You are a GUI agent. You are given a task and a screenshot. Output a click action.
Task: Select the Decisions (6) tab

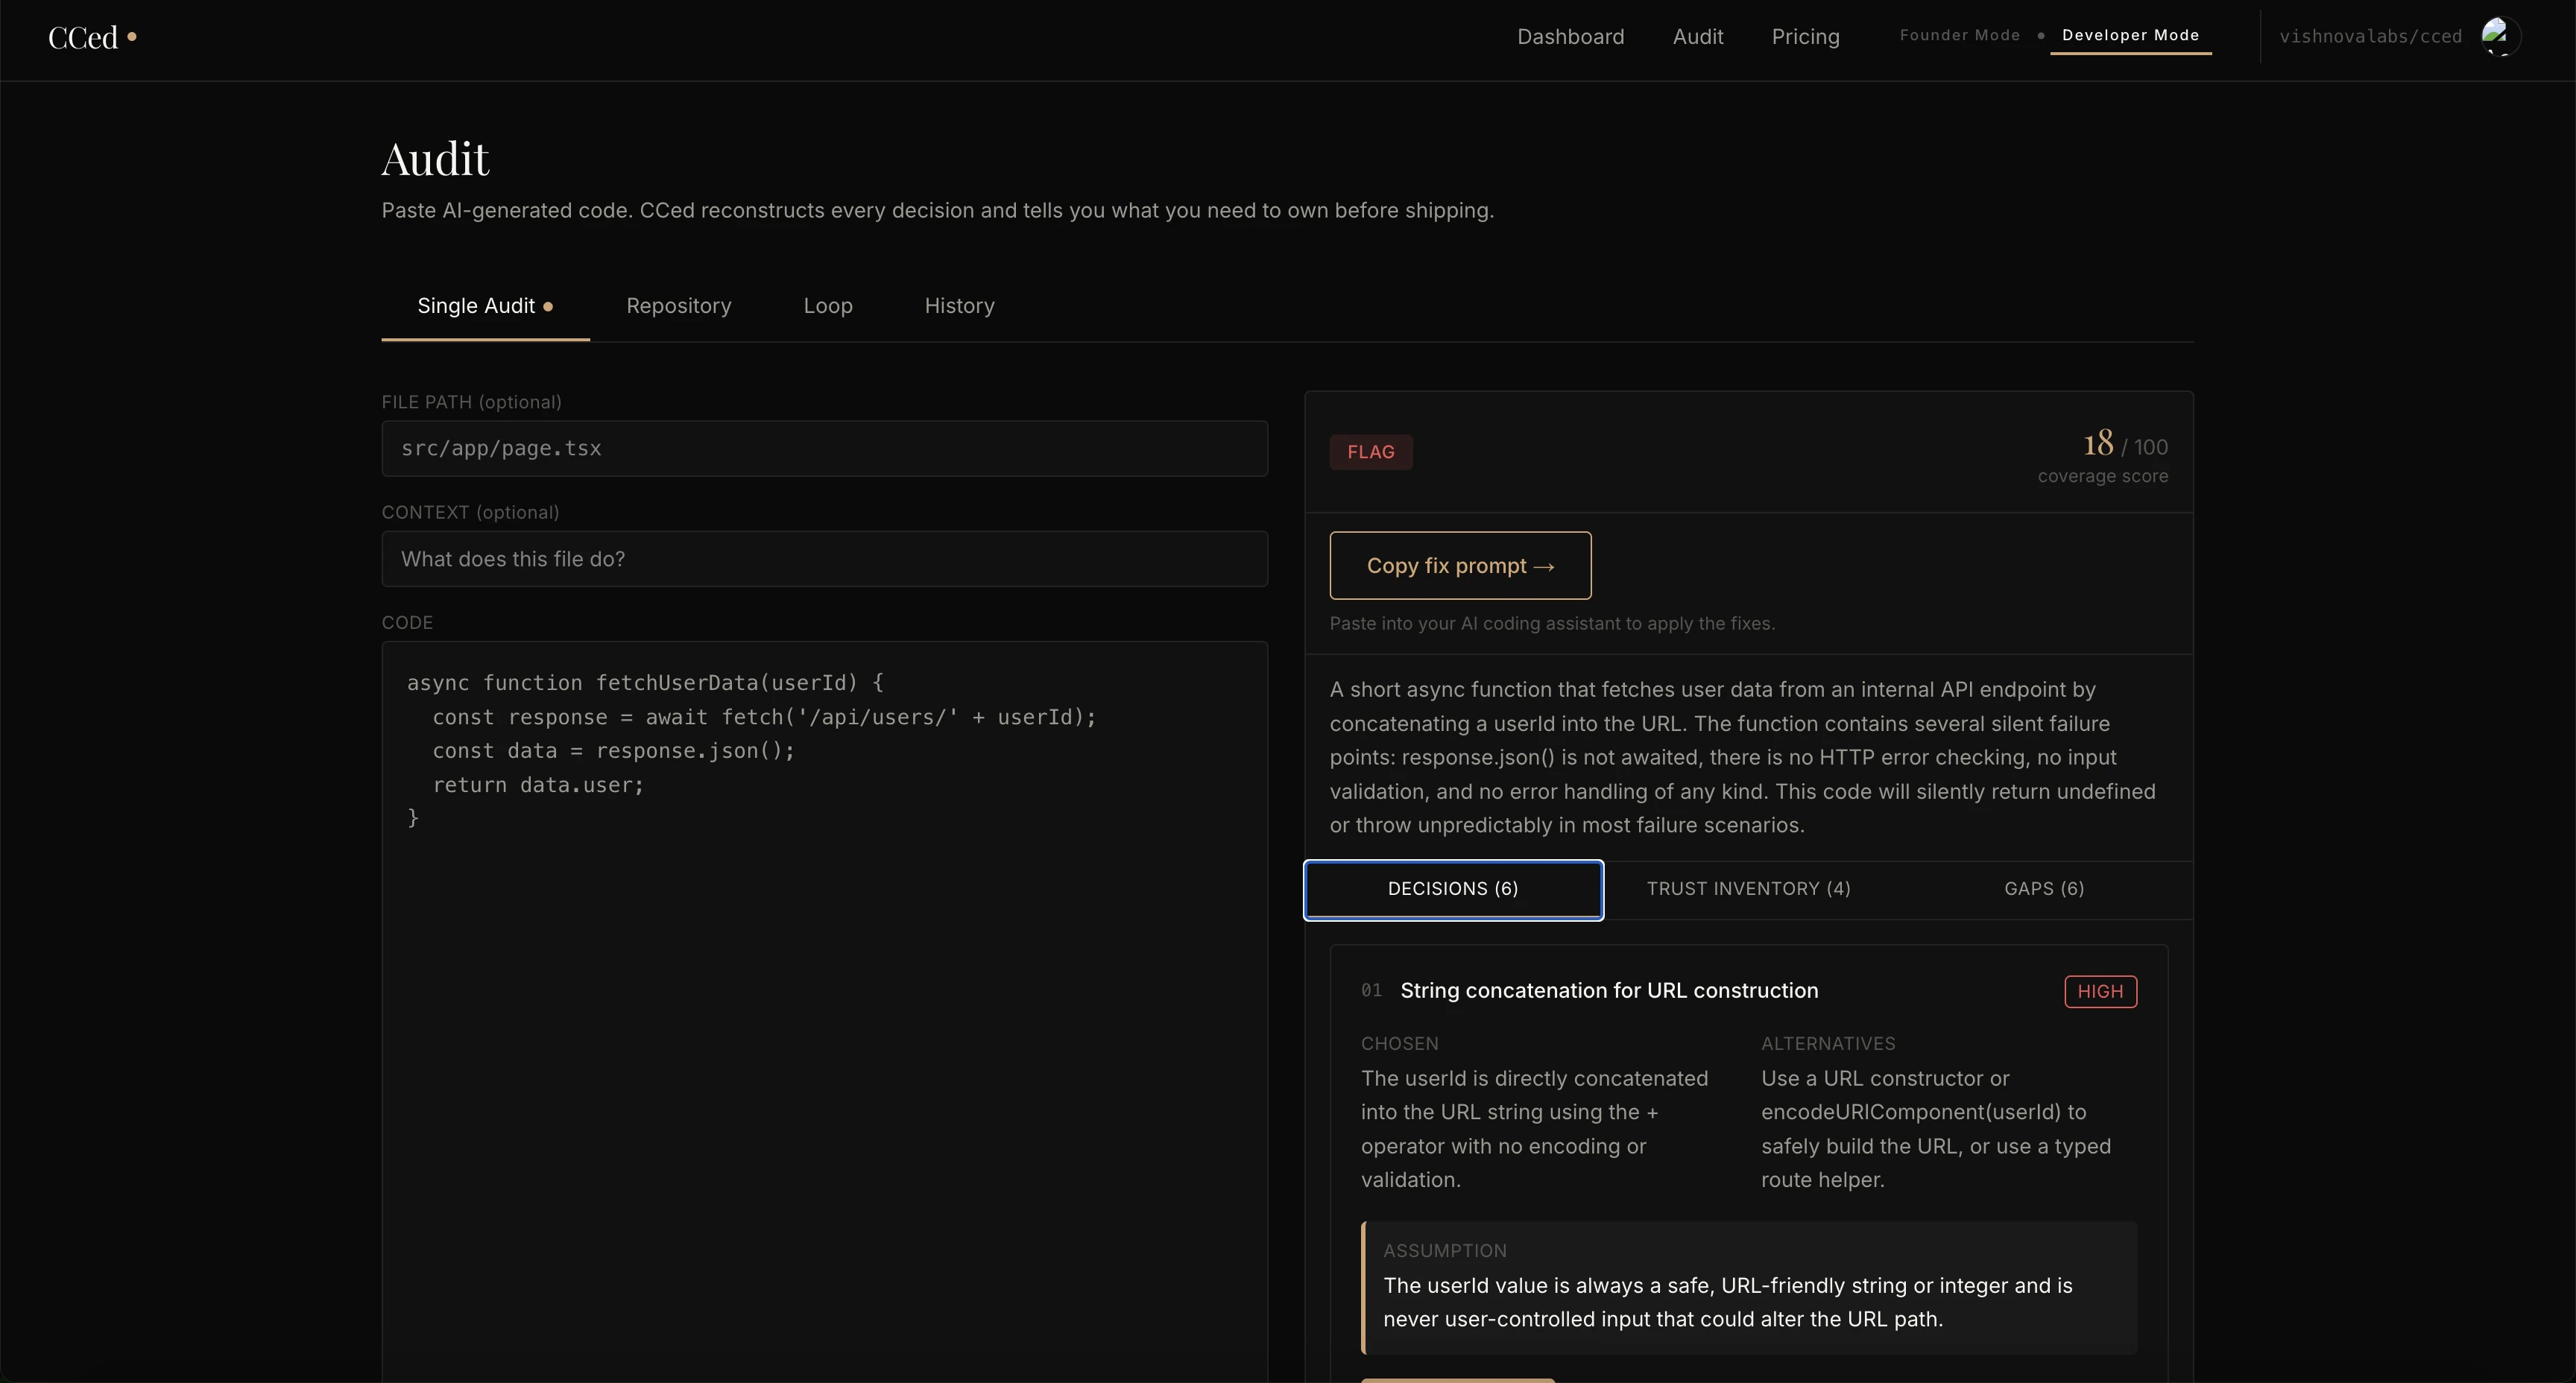click(1453, 889)
